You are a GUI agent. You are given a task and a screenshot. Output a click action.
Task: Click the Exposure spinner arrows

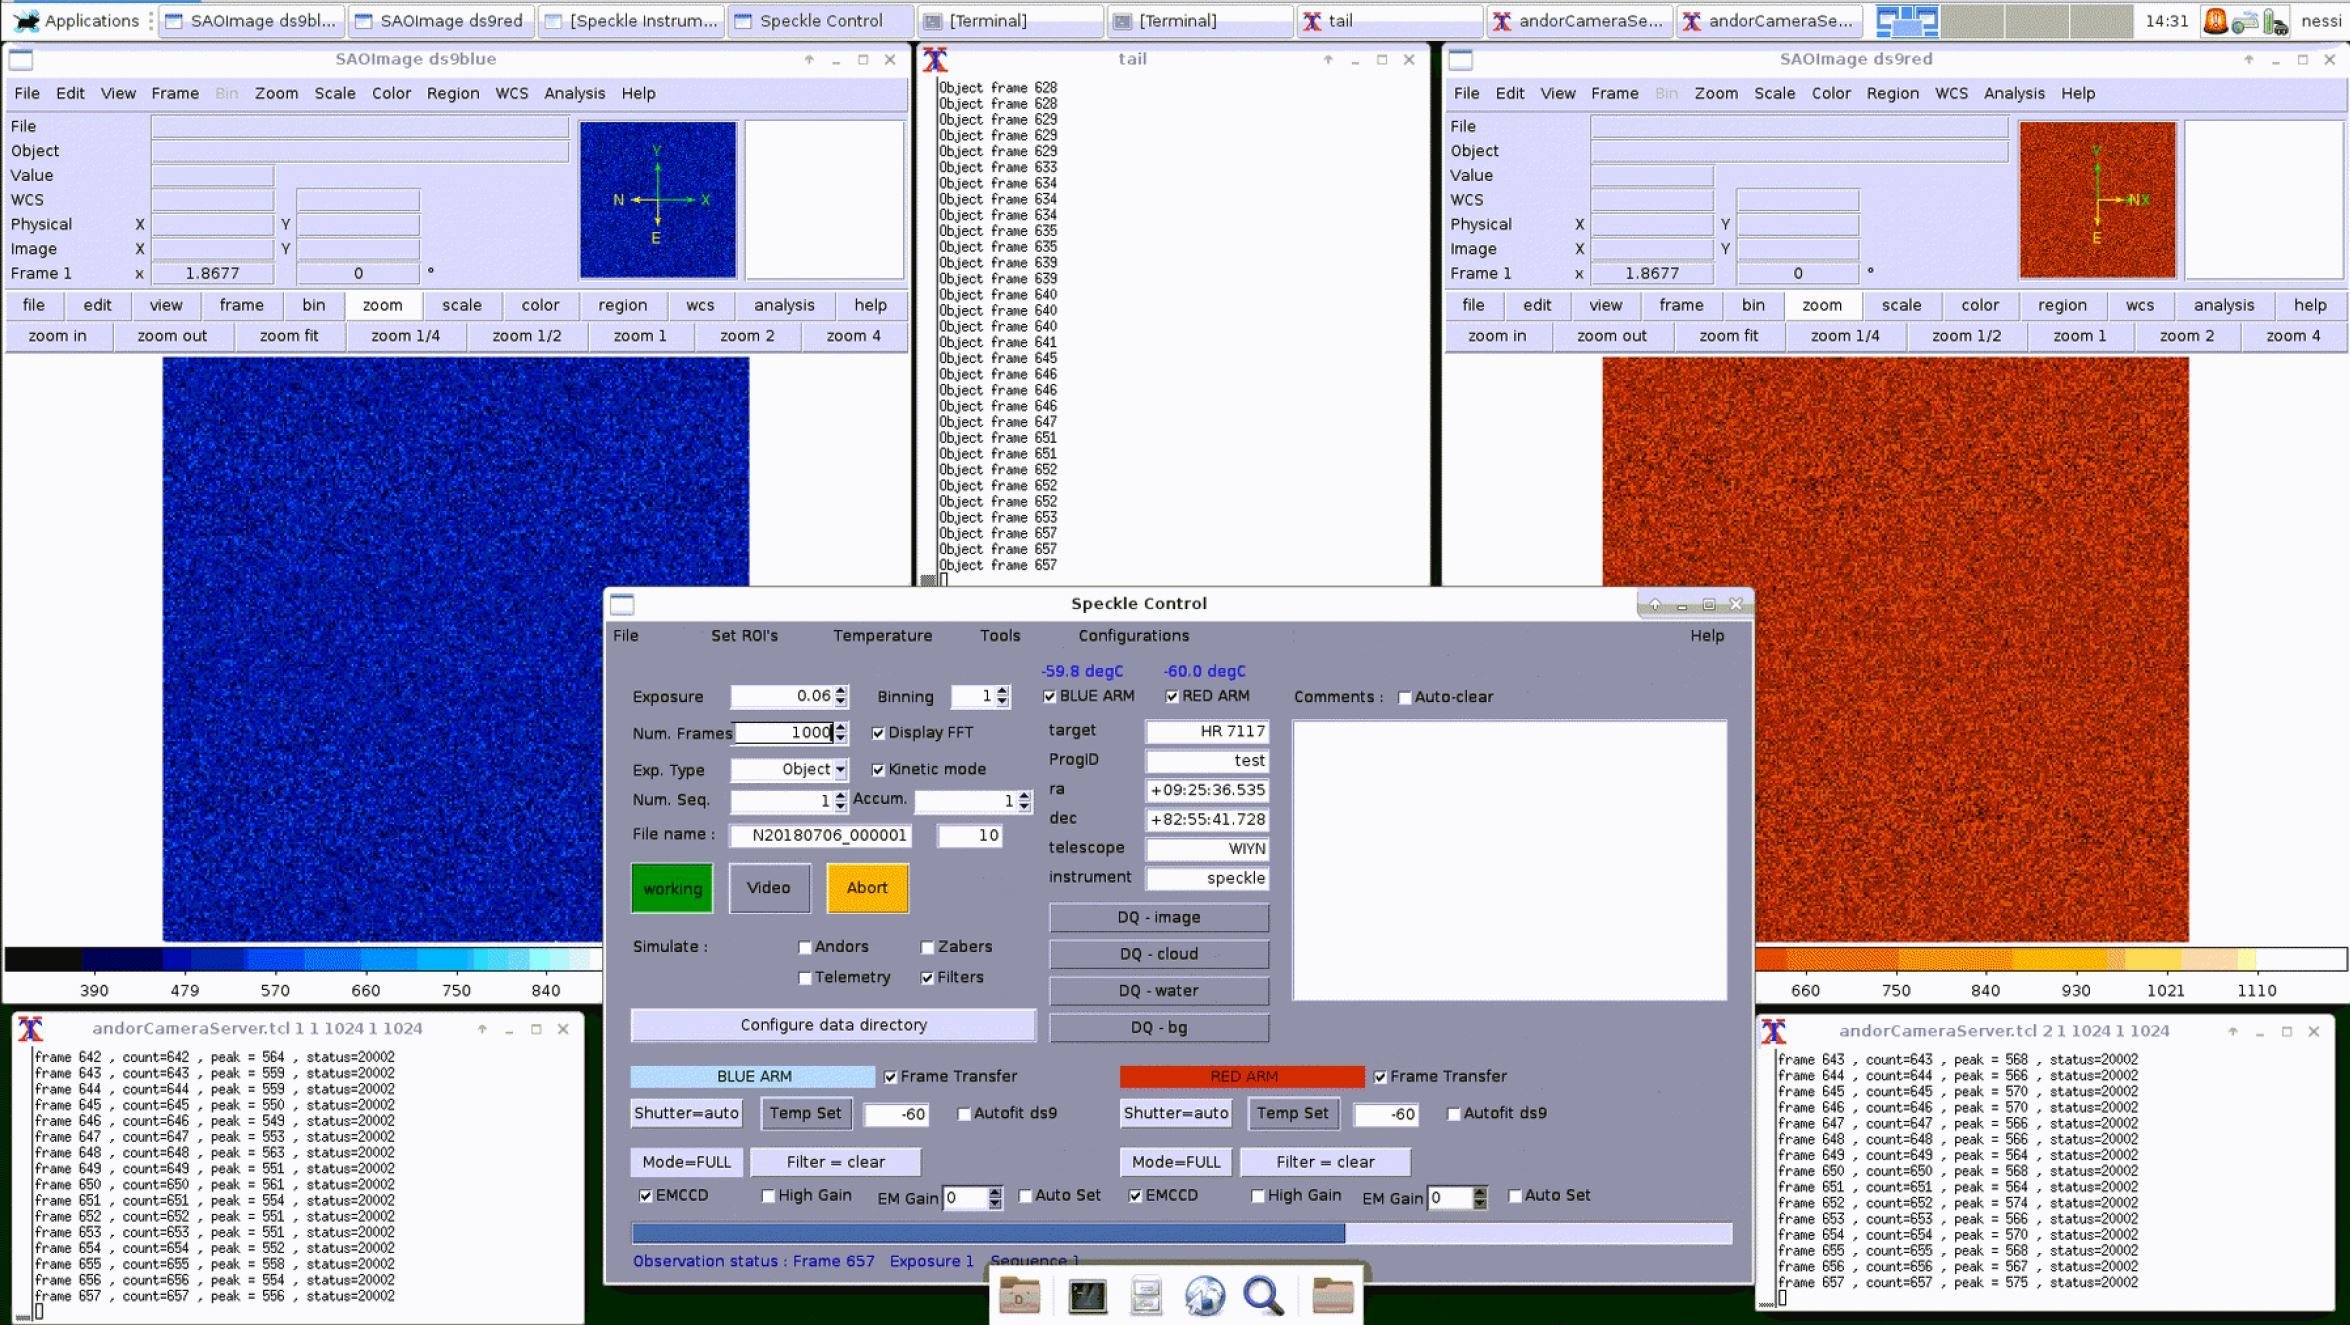[841, 696]
